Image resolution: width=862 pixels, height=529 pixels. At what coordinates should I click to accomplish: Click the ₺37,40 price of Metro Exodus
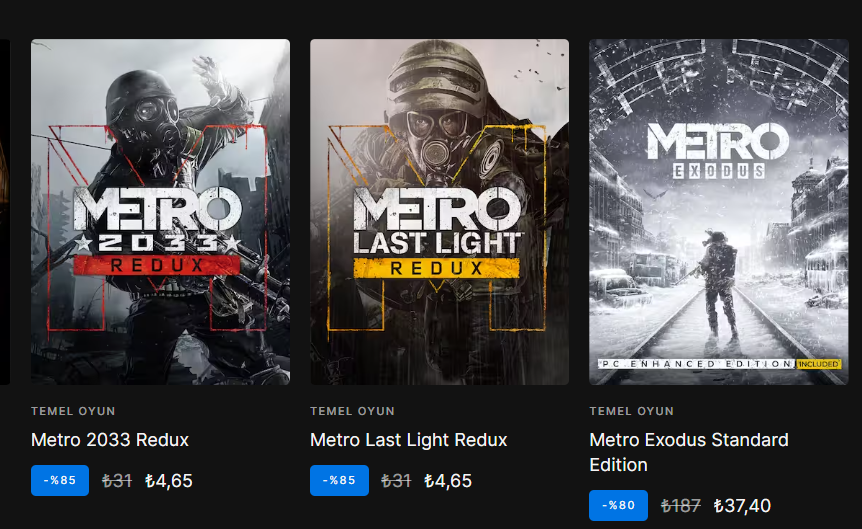742,505
